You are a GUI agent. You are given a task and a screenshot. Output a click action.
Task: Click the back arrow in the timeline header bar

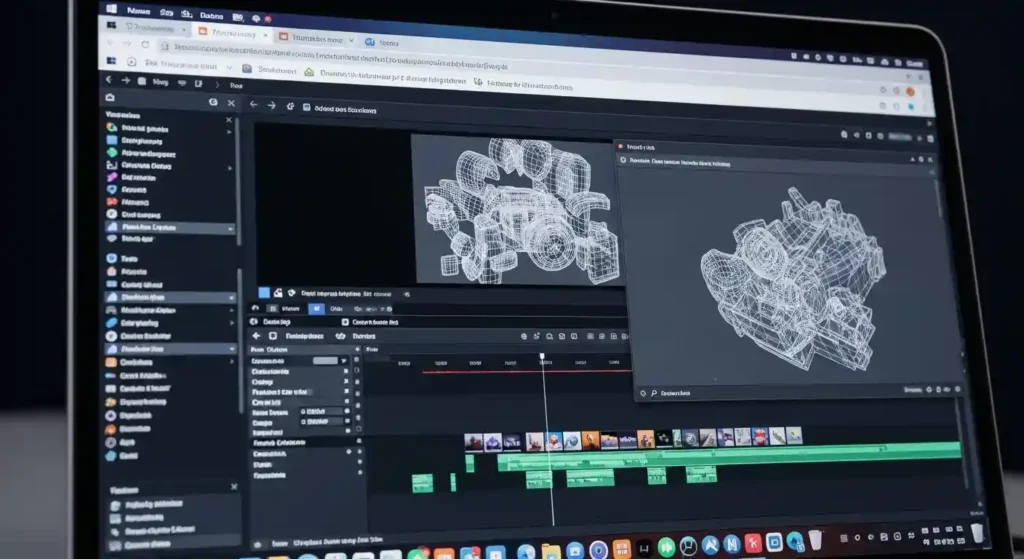pyautogui.click(x=256, y=336)
